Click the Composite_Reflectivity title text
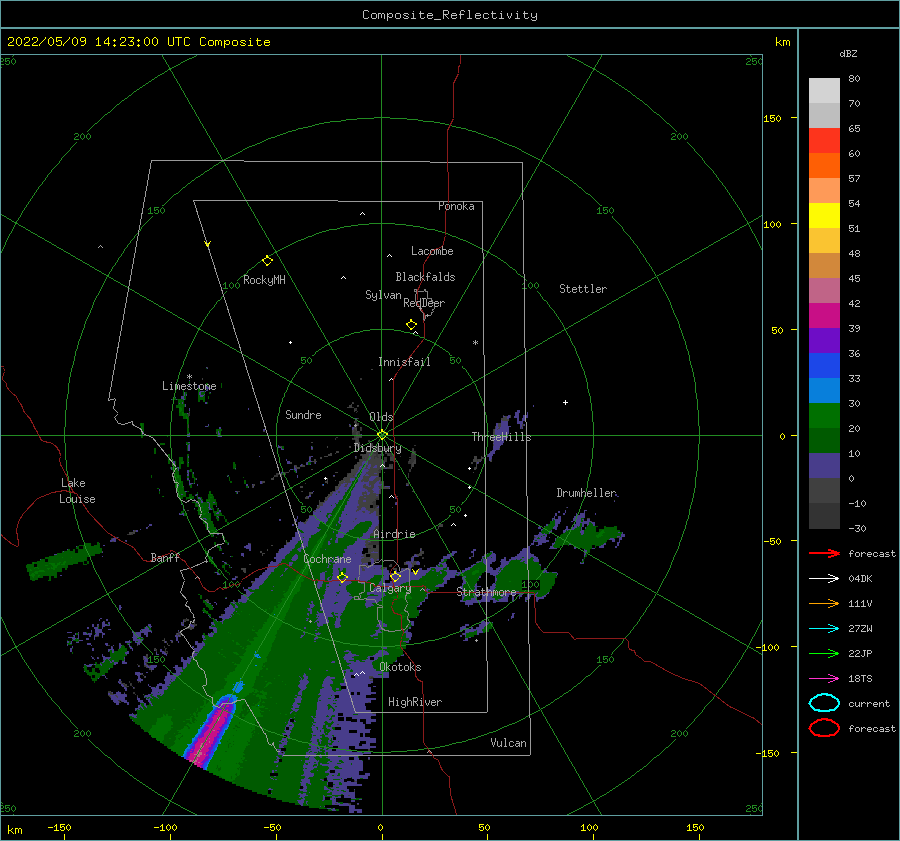Viewport: 900px width, 841px height. click(450, 15)
